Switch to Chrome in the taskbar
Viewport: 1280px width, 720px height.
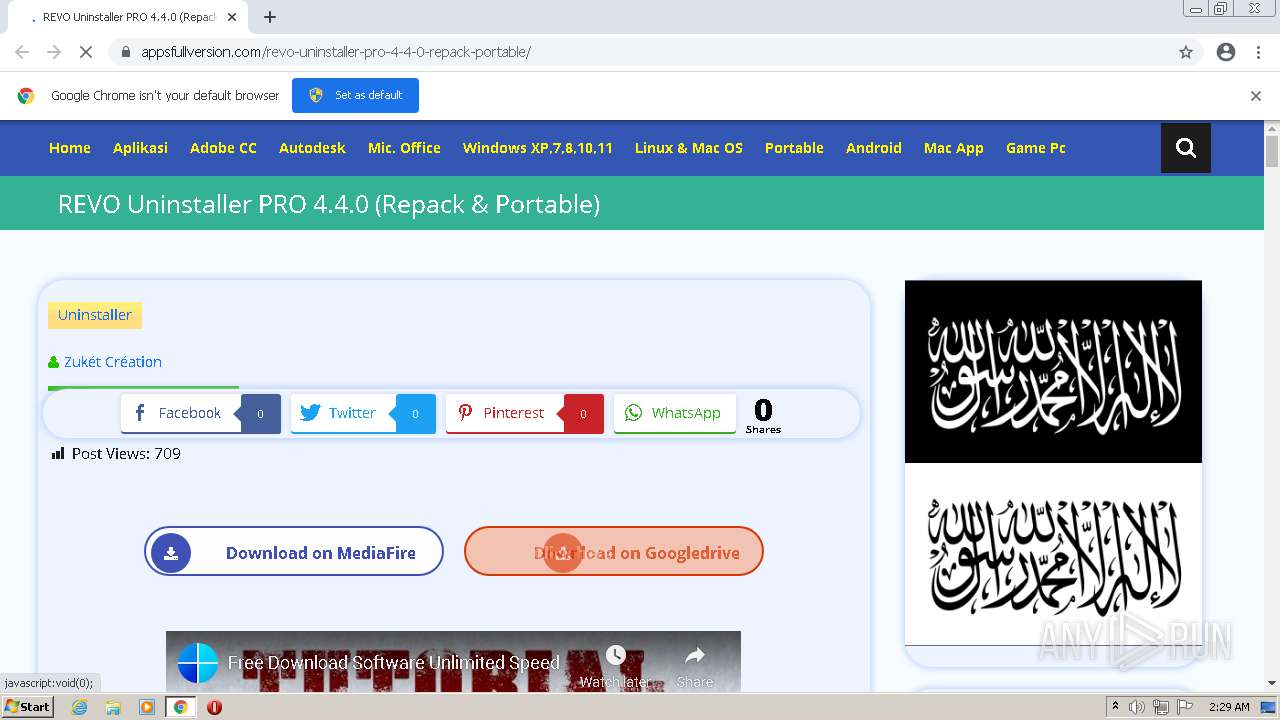(x=180, y=707)
